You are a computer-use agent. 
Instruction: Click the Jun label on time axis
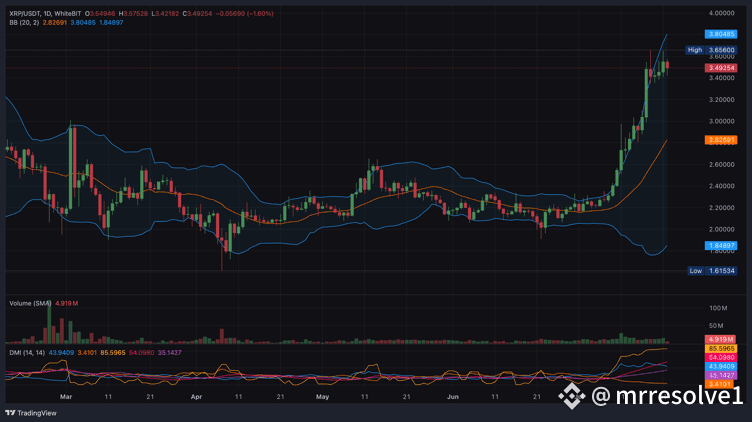click(452, 397)
